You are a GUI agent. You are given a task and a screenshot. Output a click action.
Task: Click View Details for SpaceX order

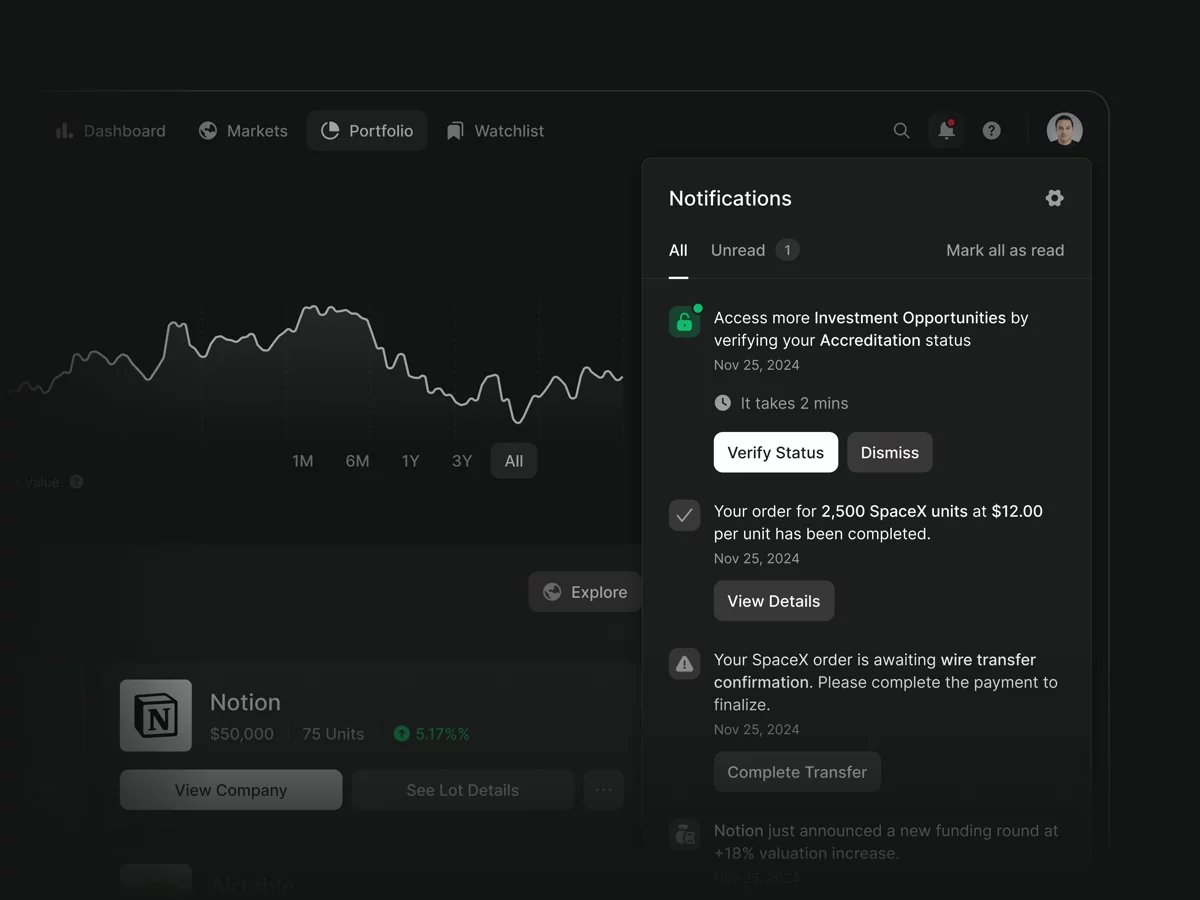pyautogui.click(x=774, y=601)
